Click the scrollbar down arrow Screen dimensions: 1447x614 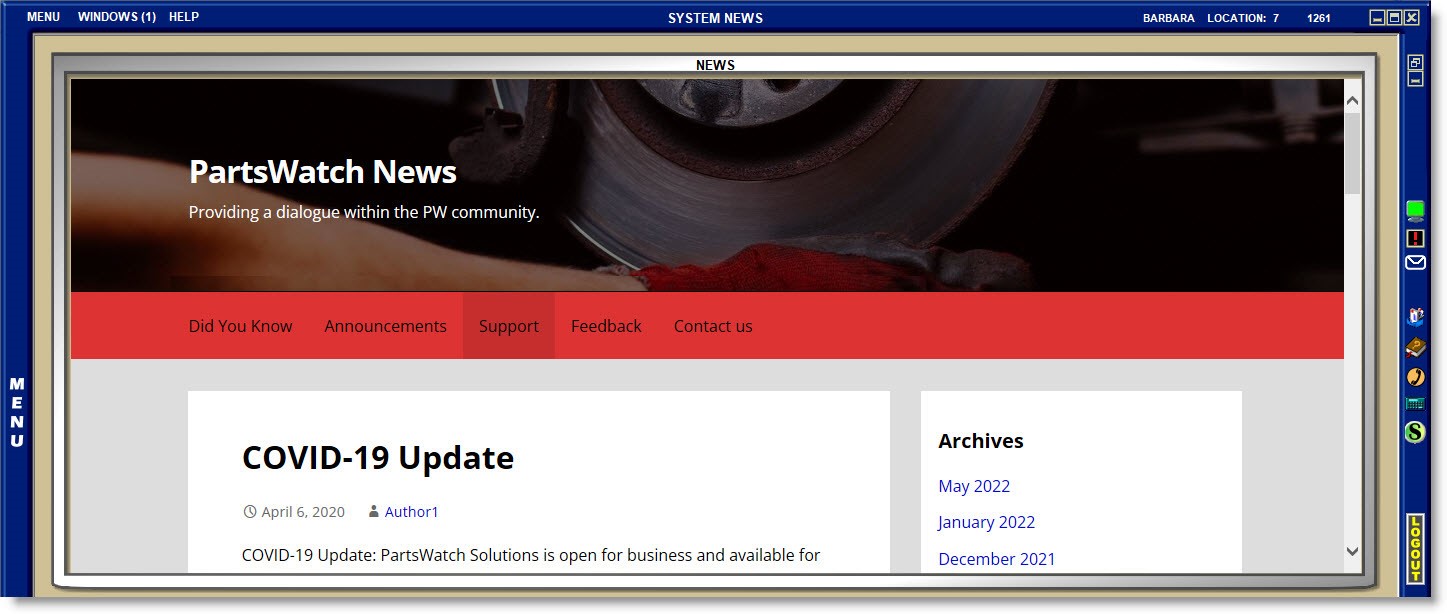coord(1352,551)
